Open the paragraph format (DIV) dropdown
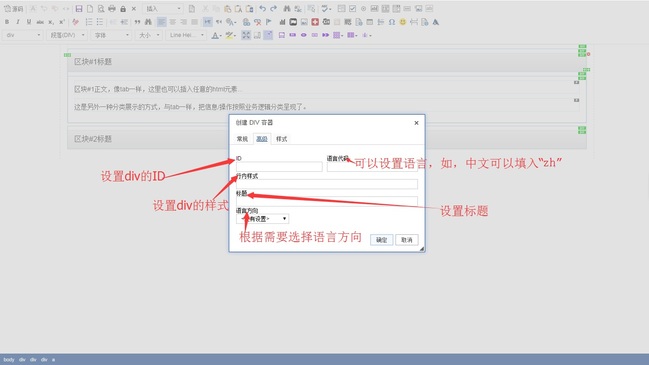This screenshot has height=365, width=649. point(67,35)
